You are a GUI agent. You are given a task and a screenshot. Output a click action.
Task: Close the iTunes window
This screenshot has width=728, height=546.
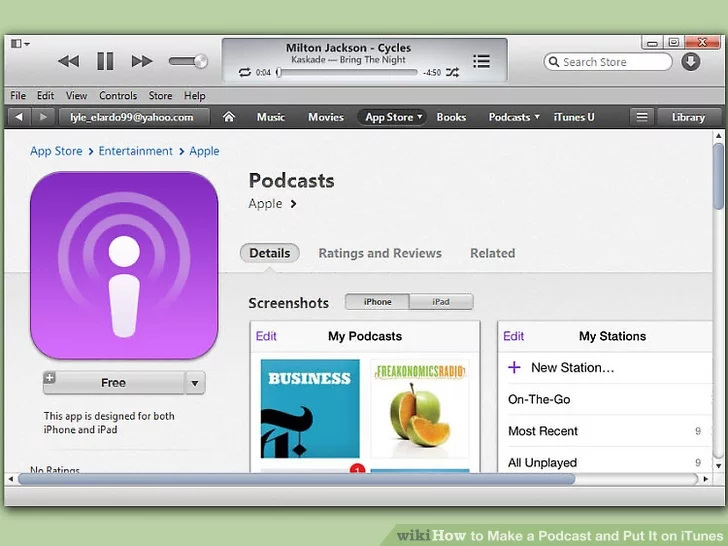702,43
